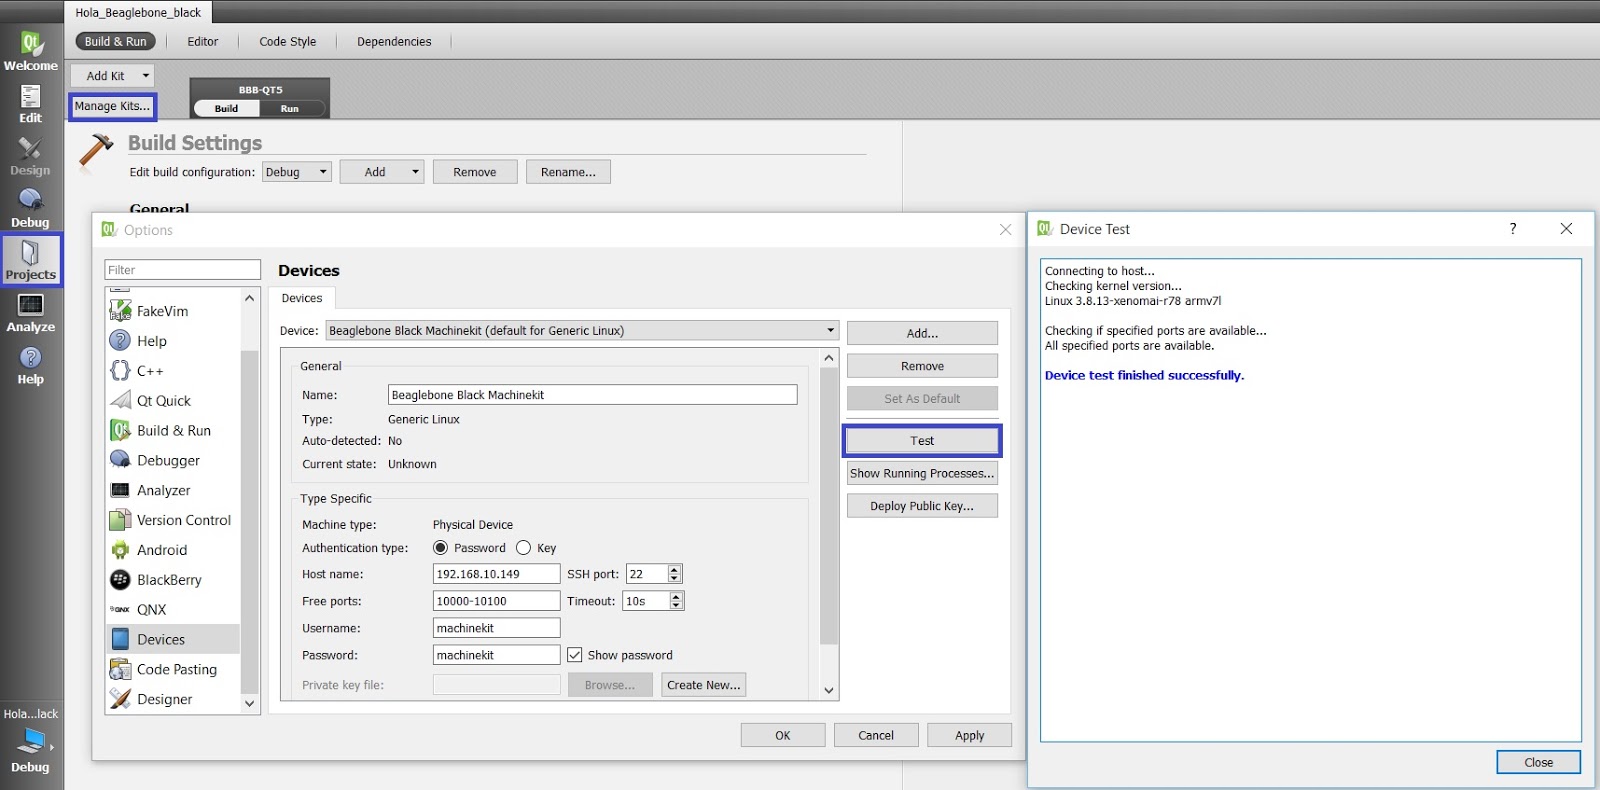Click the Manage Kits... button
Screen dimensions: 1600x790
coord(112,106)
